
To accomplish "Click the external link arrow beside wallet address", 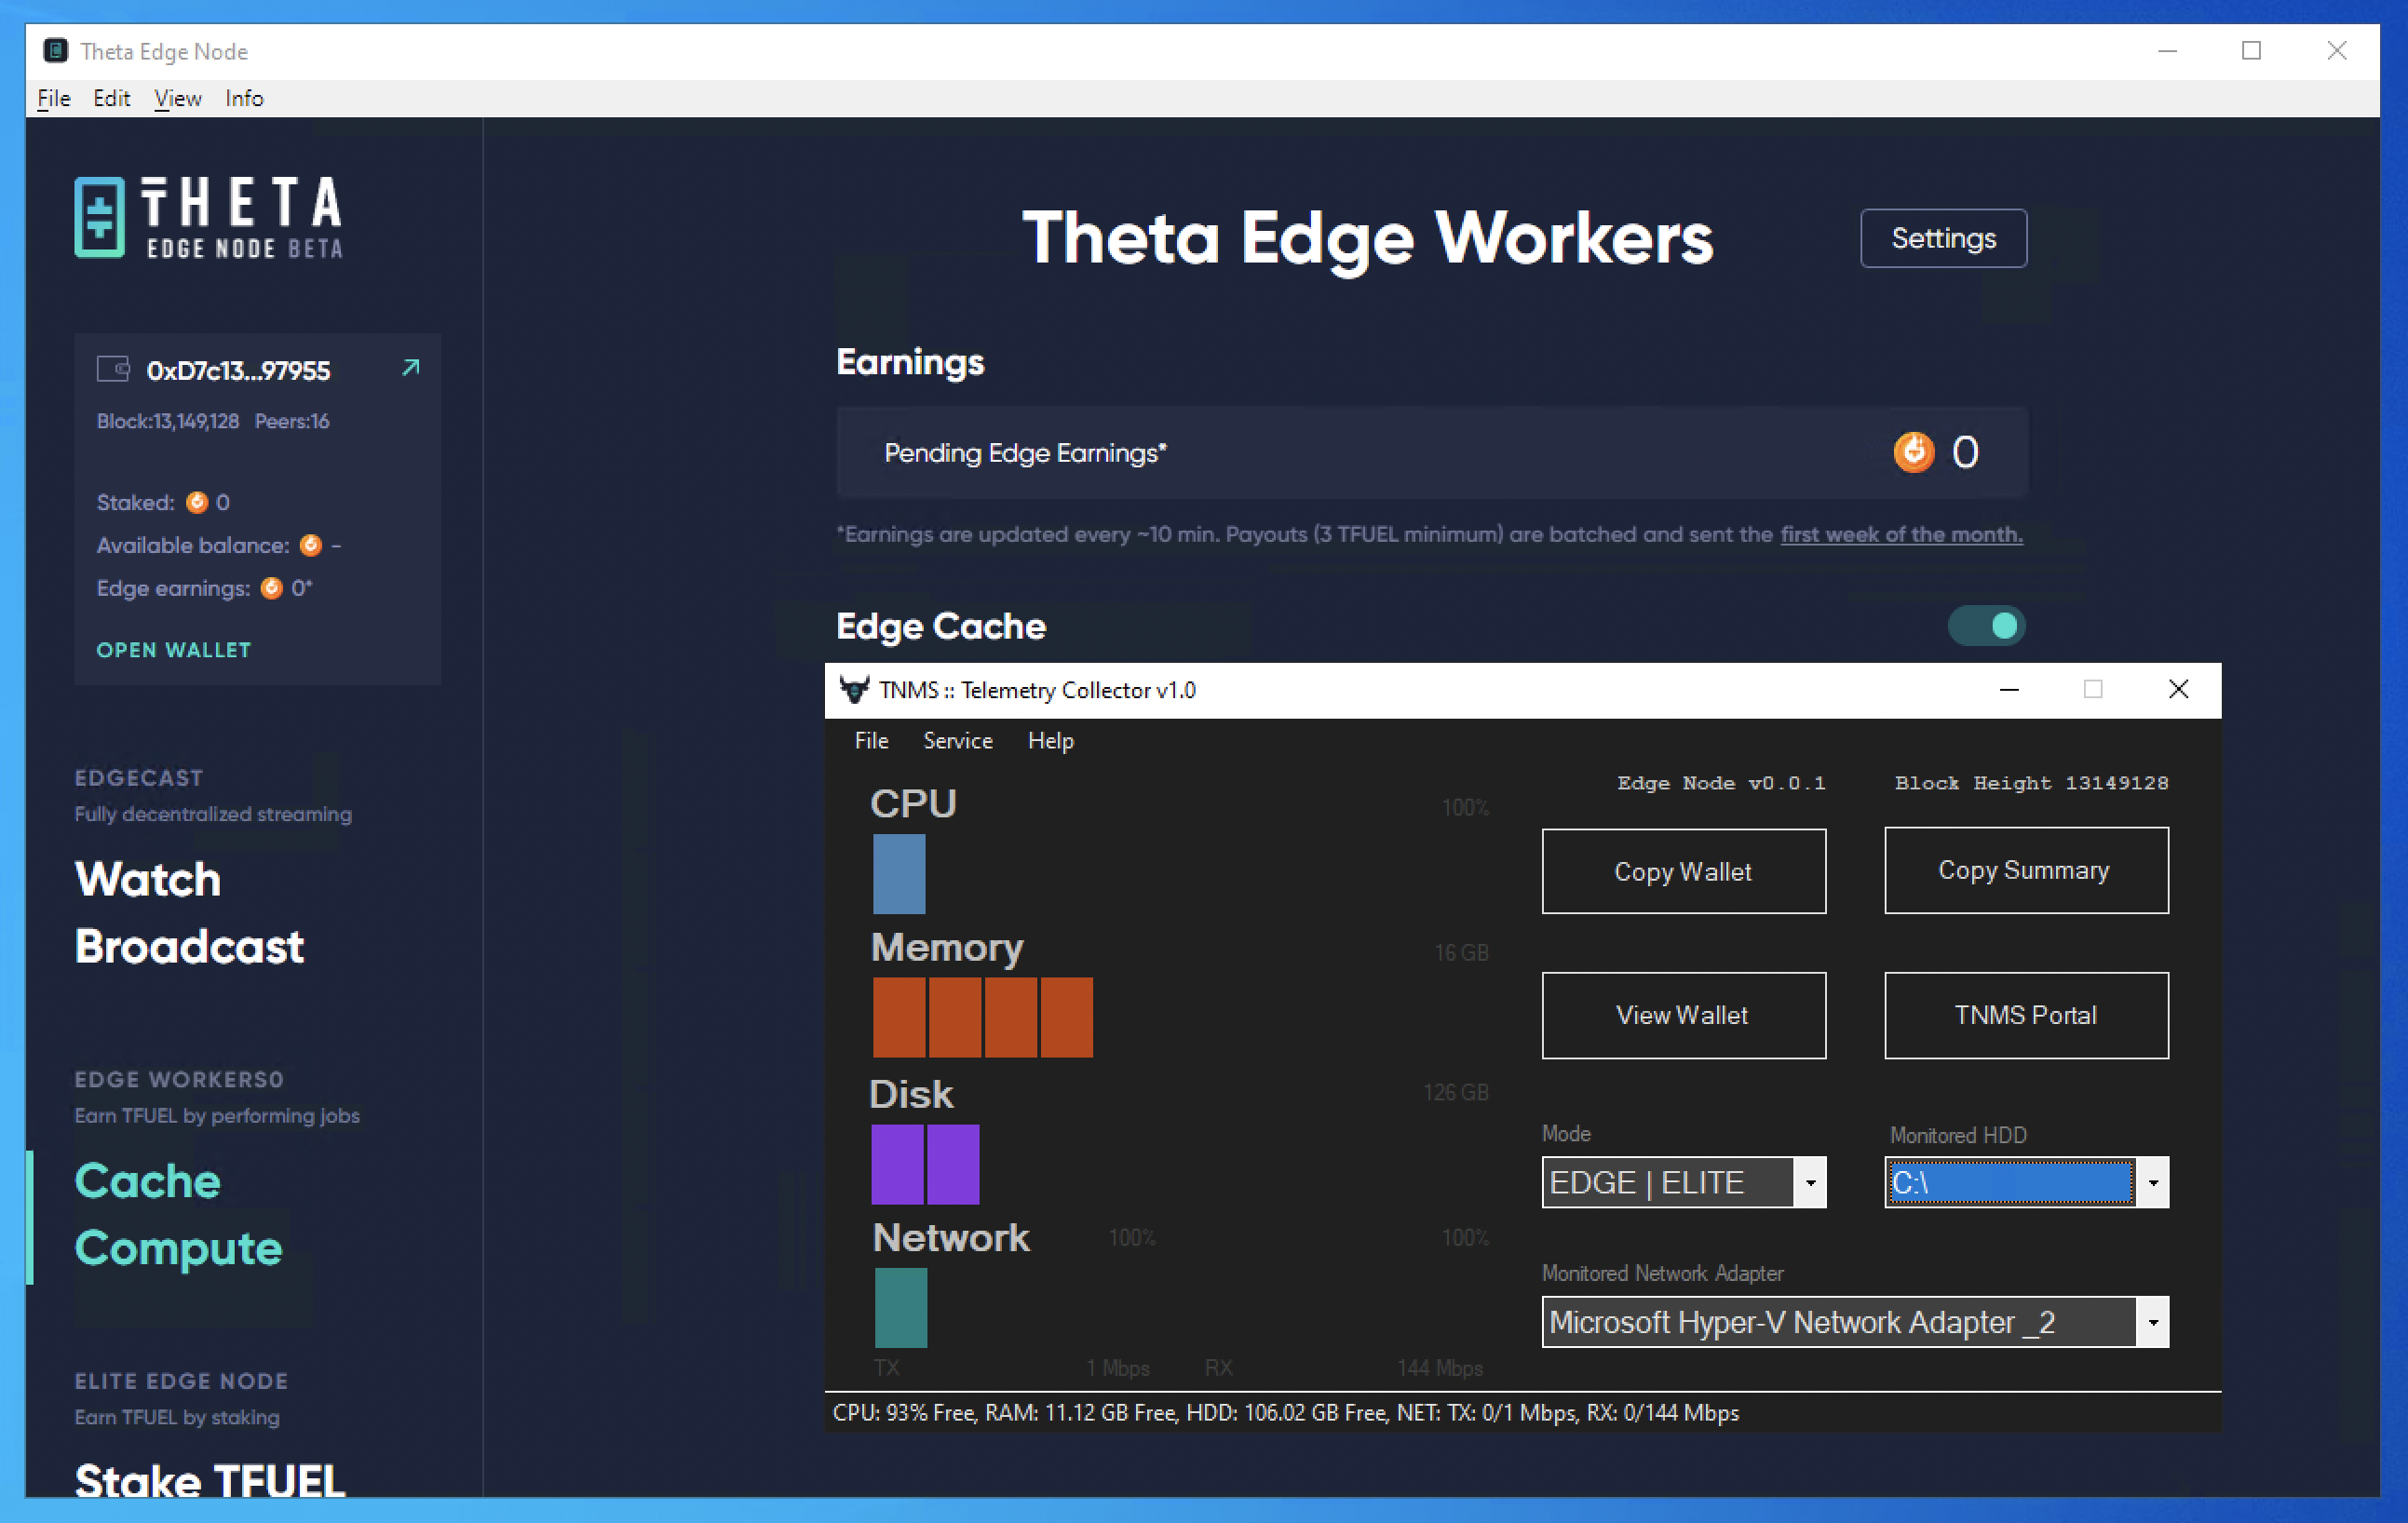I will pyautogui.click(x=410, y=368).
